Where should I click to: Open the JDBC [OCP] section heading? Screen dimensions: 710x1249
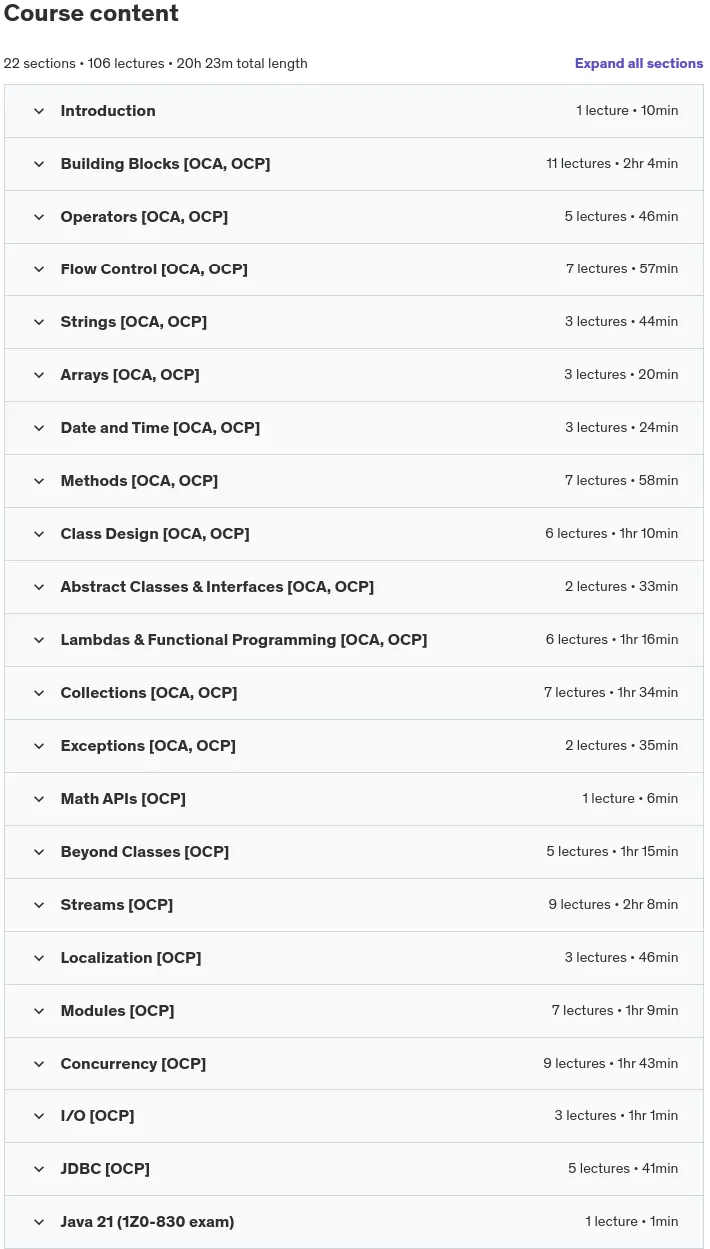point(105,1169)
